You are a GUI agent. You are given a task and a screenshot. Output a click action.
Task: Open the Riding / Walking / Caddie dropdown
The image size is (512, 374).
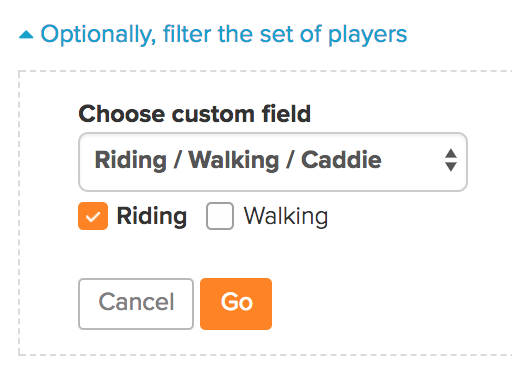[273, 162]
